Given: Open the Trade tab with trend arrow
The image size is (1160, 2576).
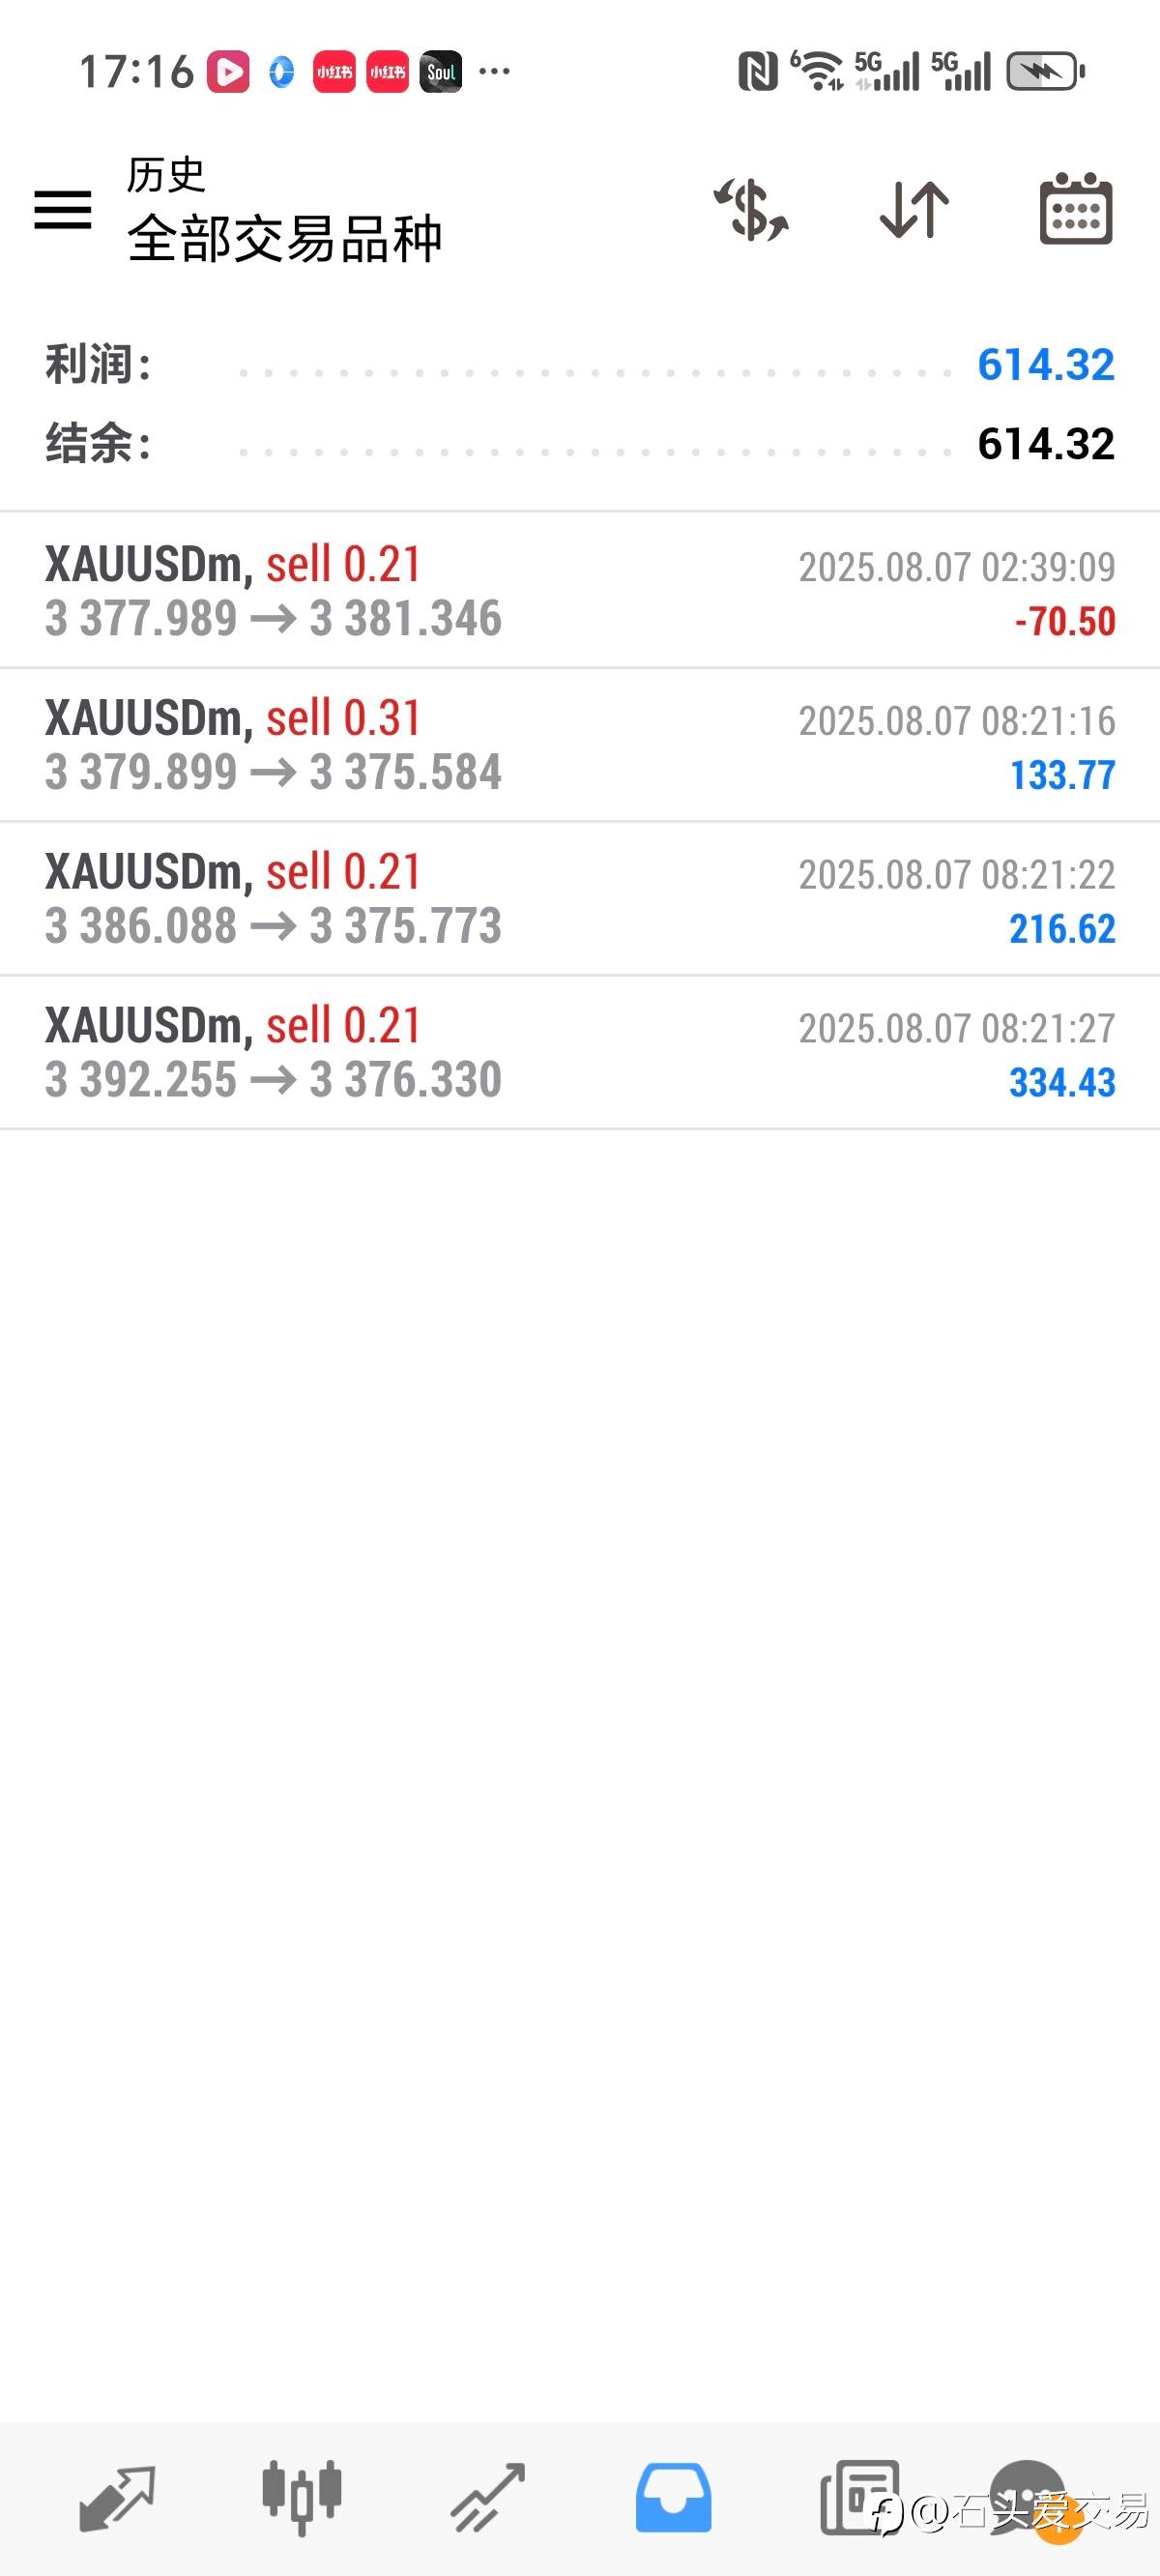Looking at the screenshot, I should (x=487, y=2499).
